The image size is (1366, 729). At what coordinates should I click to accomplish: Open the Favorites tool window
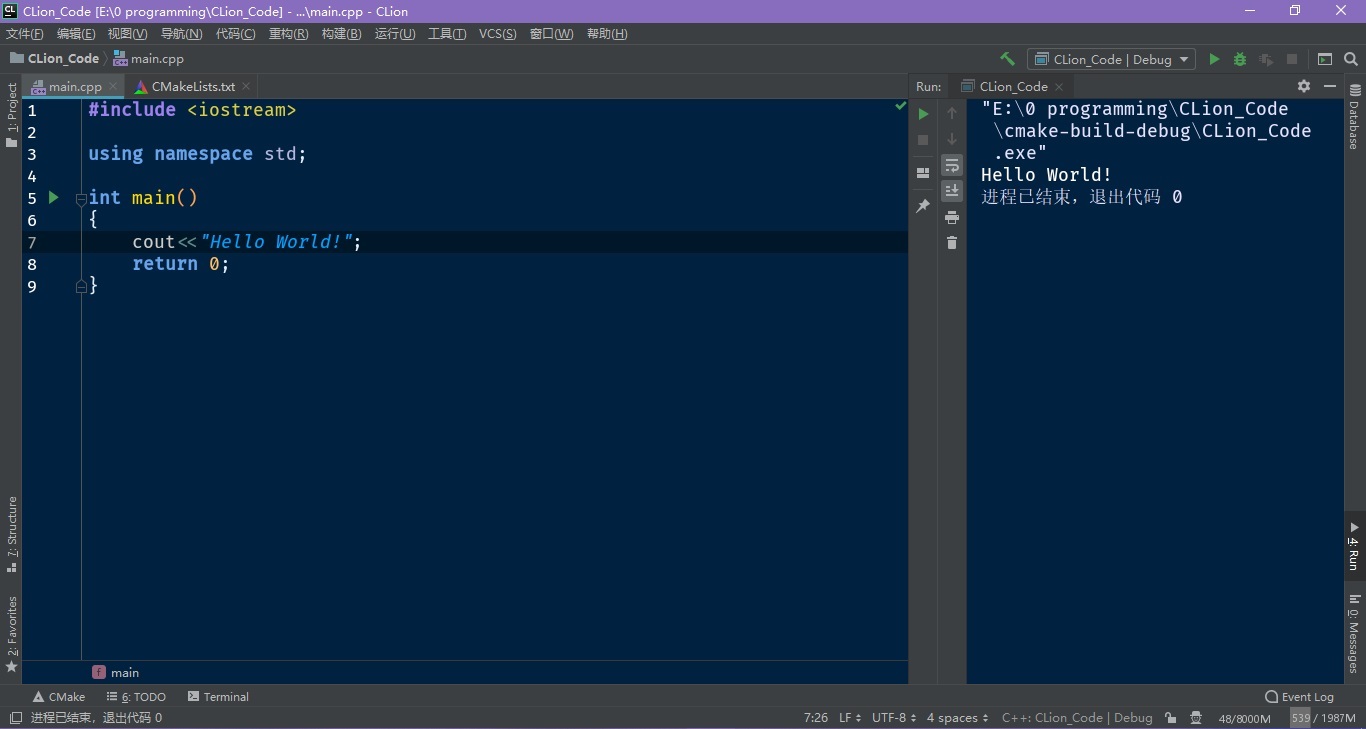[11, 634]
